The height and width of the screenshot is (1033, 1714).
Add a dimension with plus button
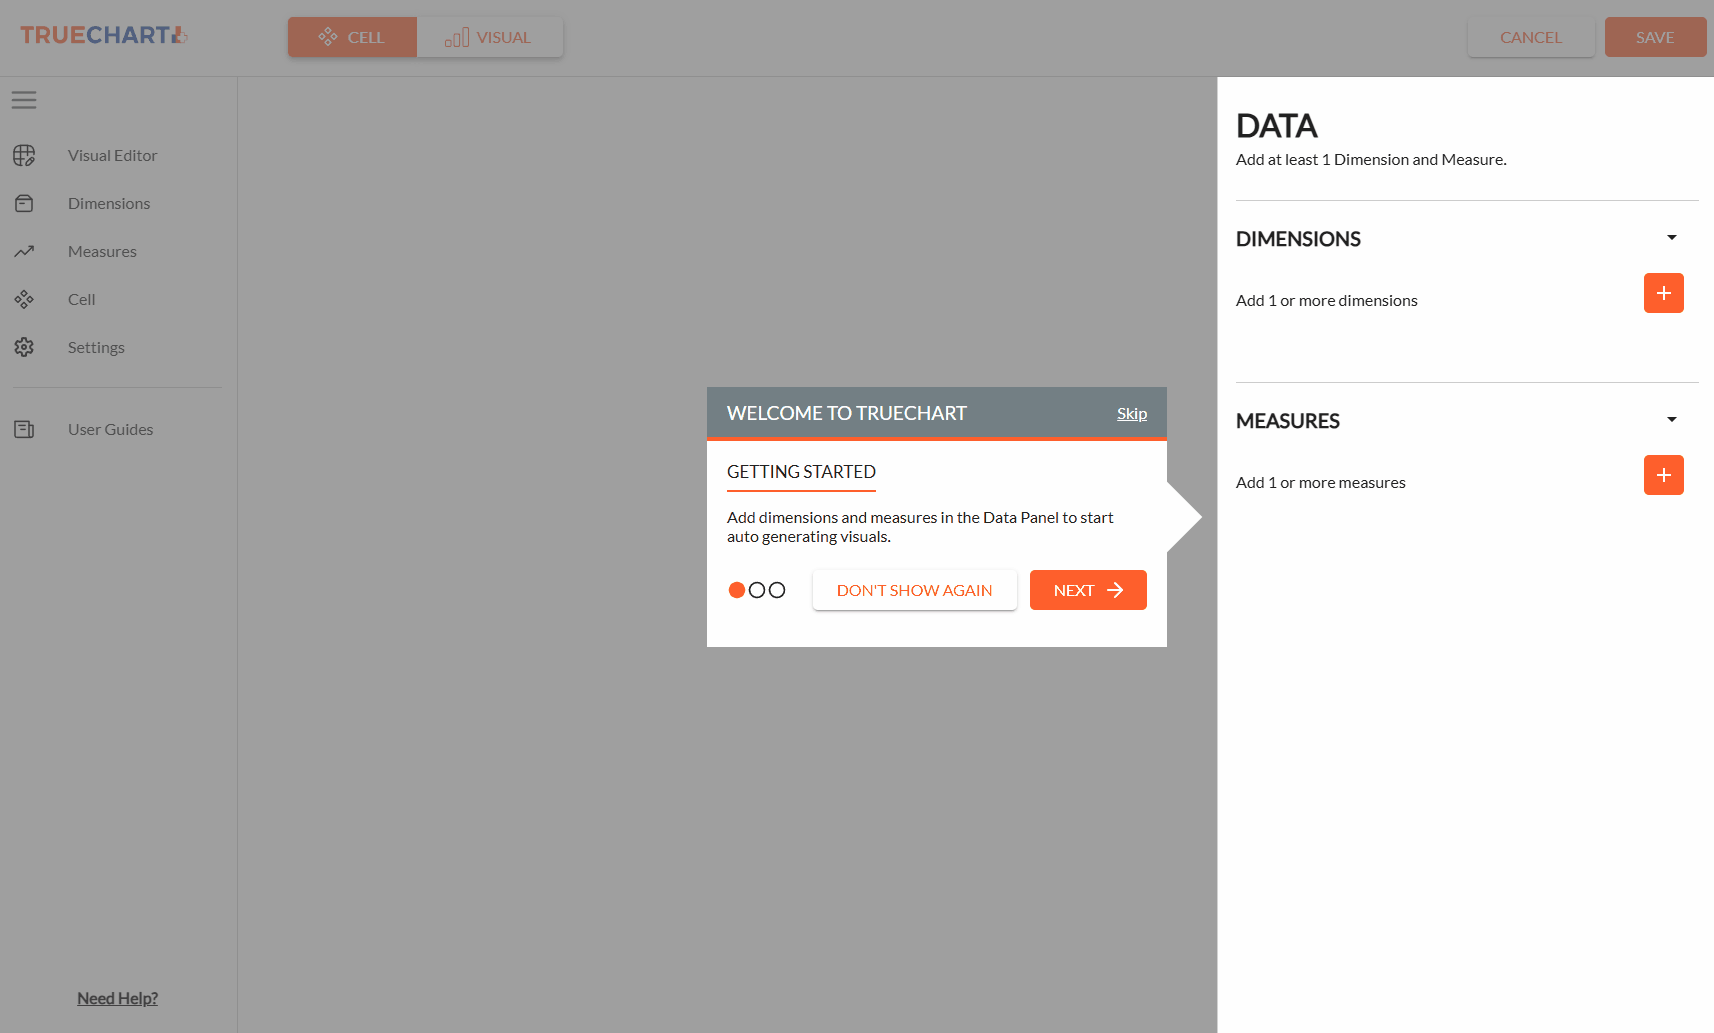(x=1663, y=293)
